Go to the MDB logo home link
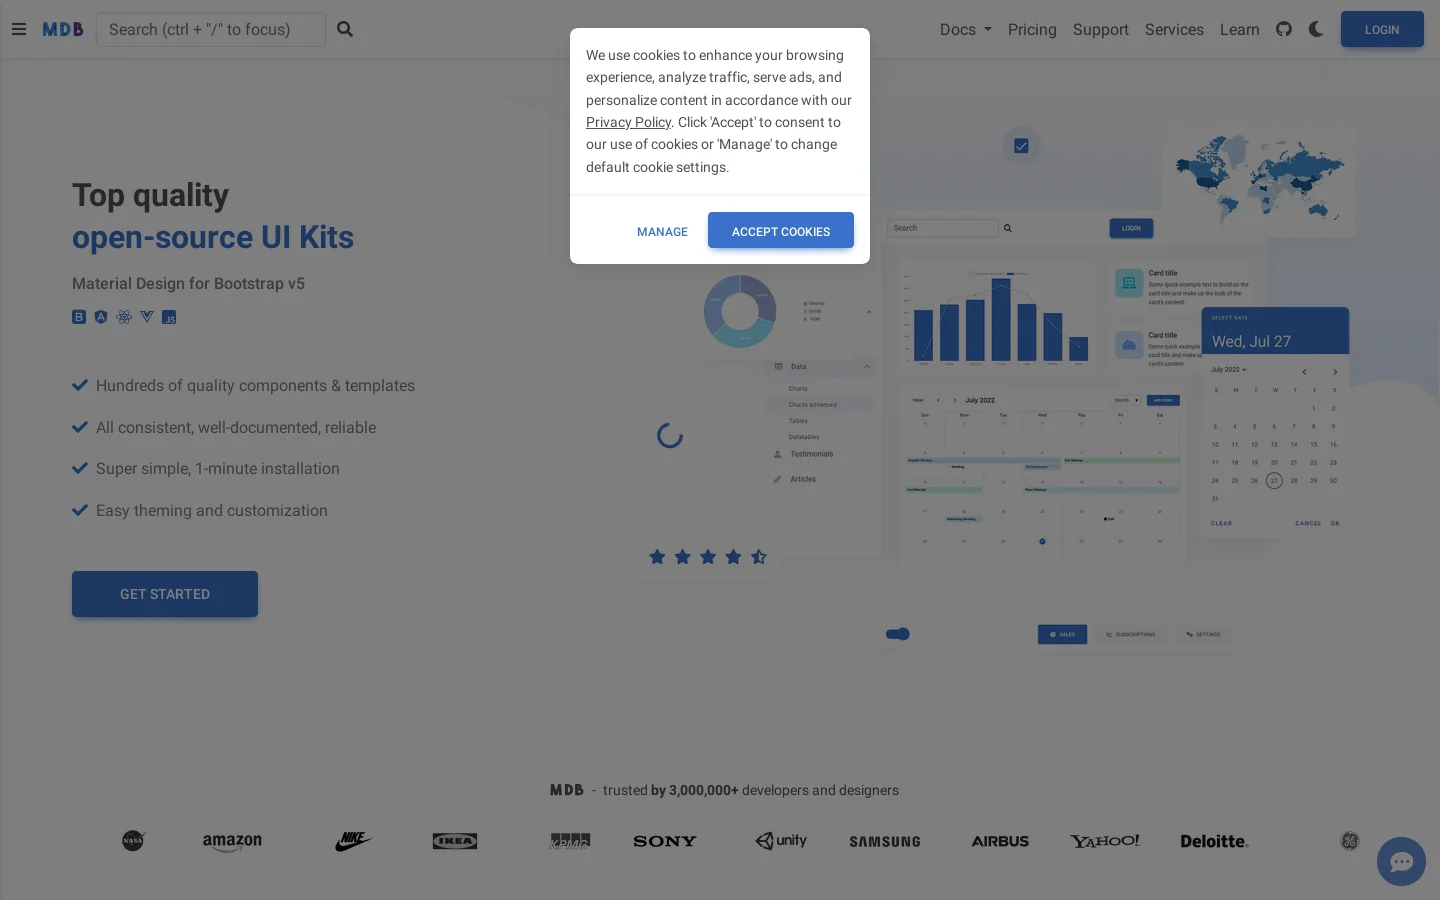The height and width of the screenshot is (900, 1440). coord(63,29)
